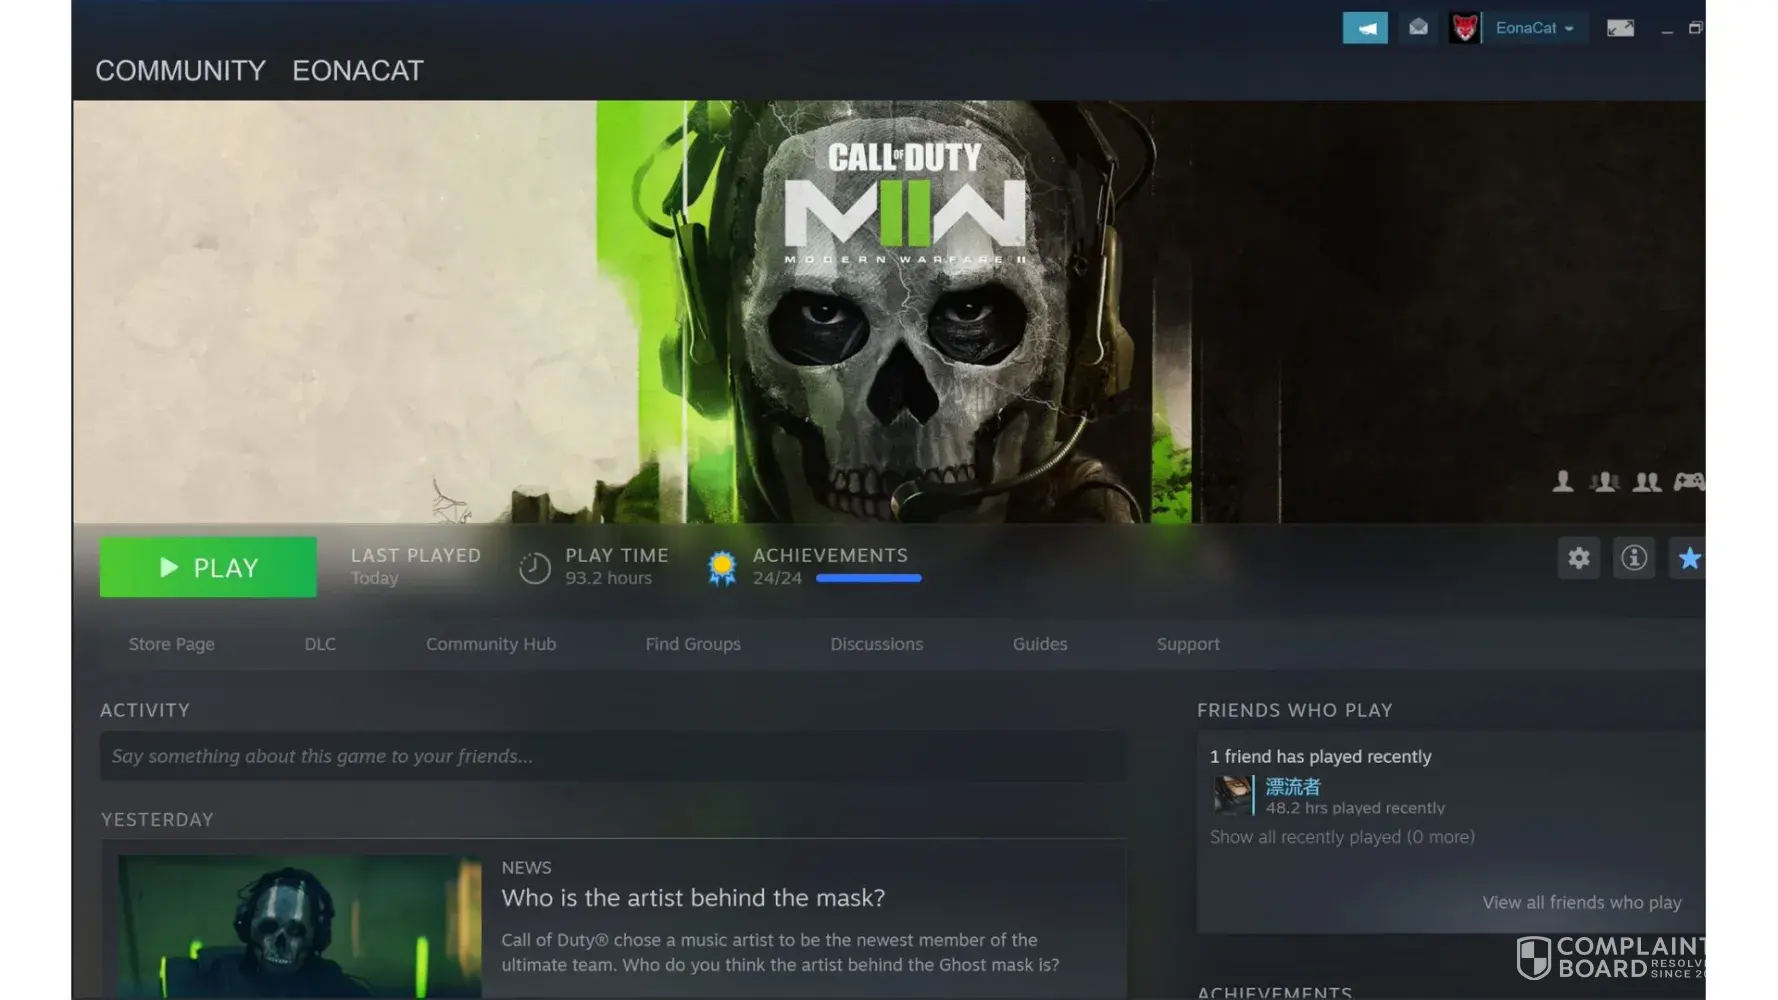Screen dimensions: 1778x1000
Task: Show all recently played friends
Action: pyautogui.click(x=1341, y=837)
